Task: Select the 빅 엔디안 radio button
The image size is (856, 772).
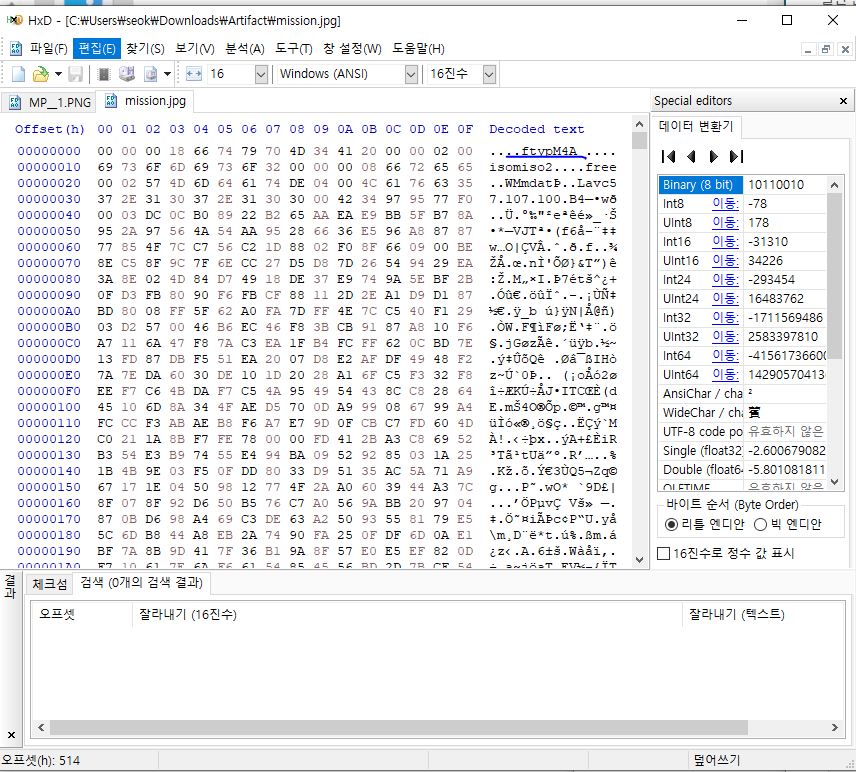Action: point(760,525)
